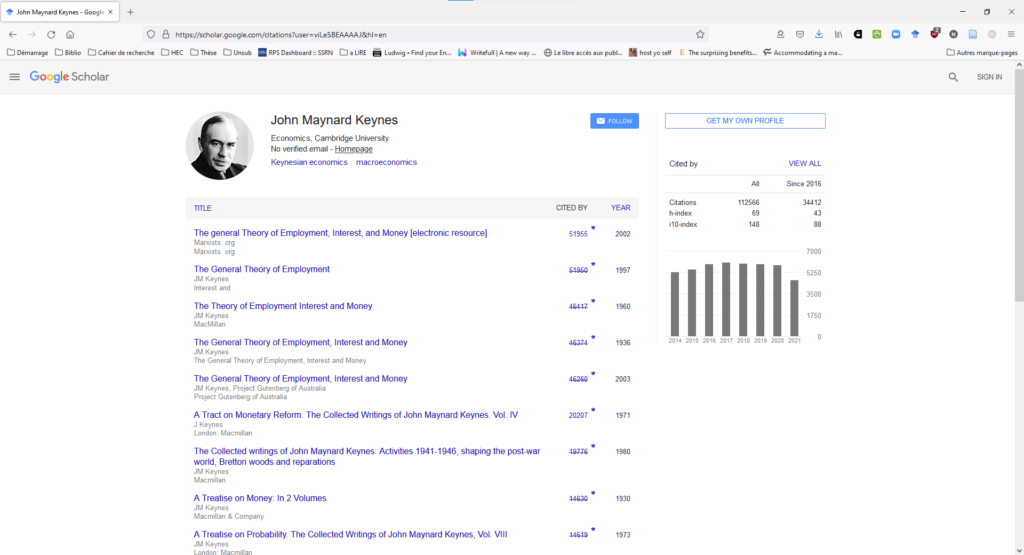Open the Keynesian economics interest link
Image resolution: width=1024 pixels, height=555 pixels.
pyautogui.click(x=309, y=162)
